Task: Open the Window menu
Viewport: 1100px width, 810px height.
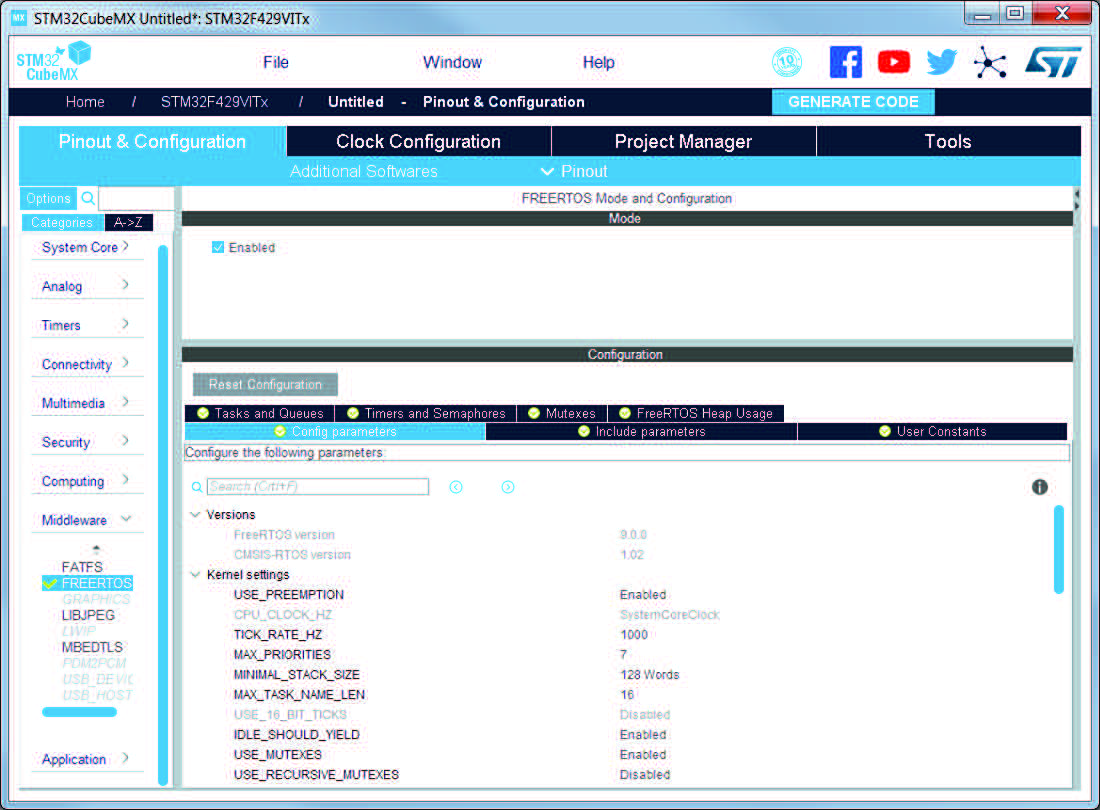Action: point(452,62)
